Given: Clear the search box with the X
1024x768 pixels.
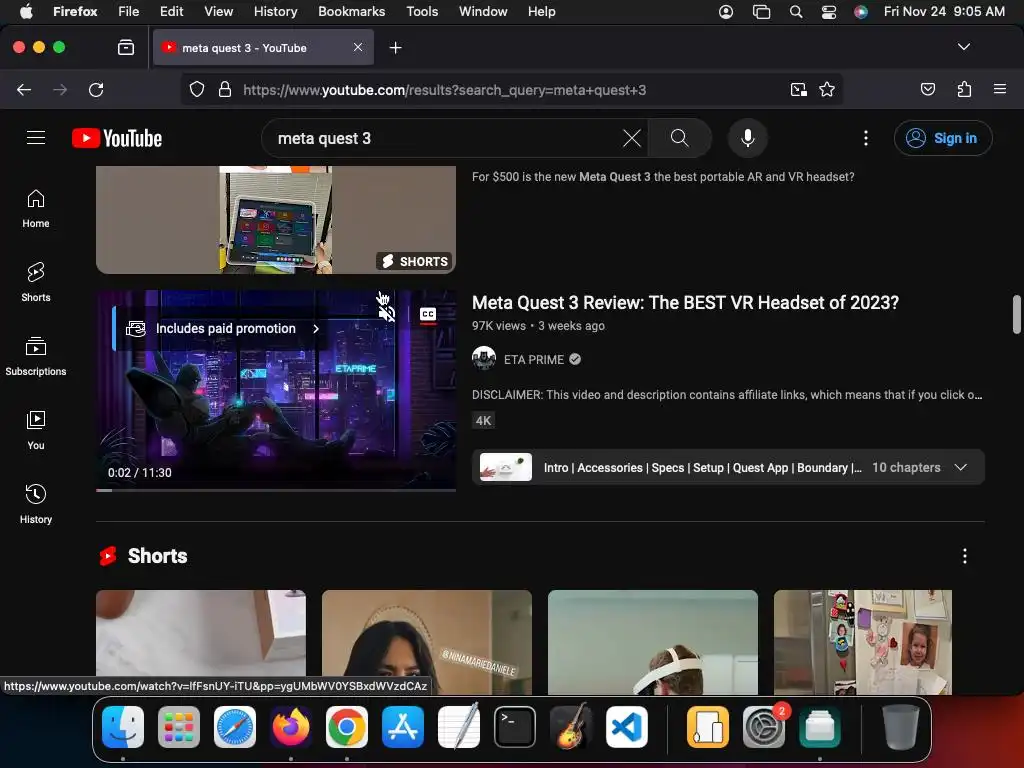Looking at the screenshot, I should [632, 138].
